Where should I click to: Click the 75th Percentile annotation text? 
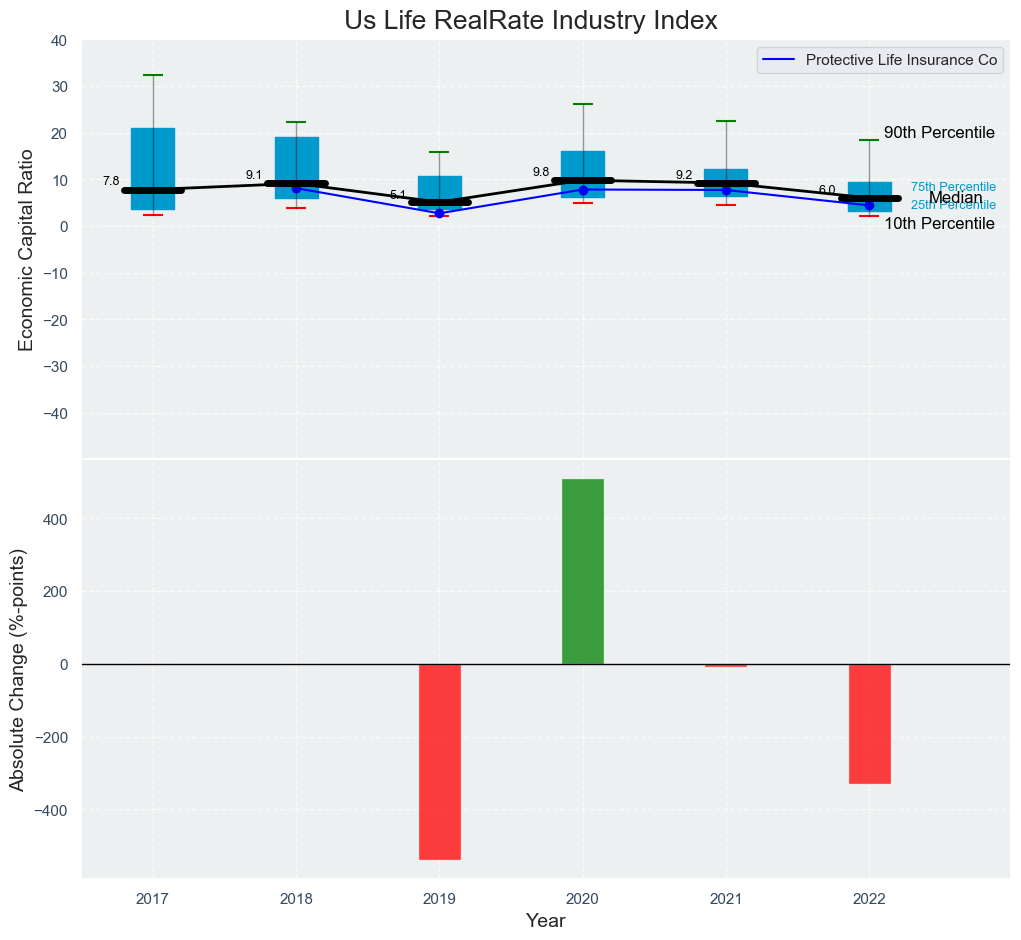(953, 187)
